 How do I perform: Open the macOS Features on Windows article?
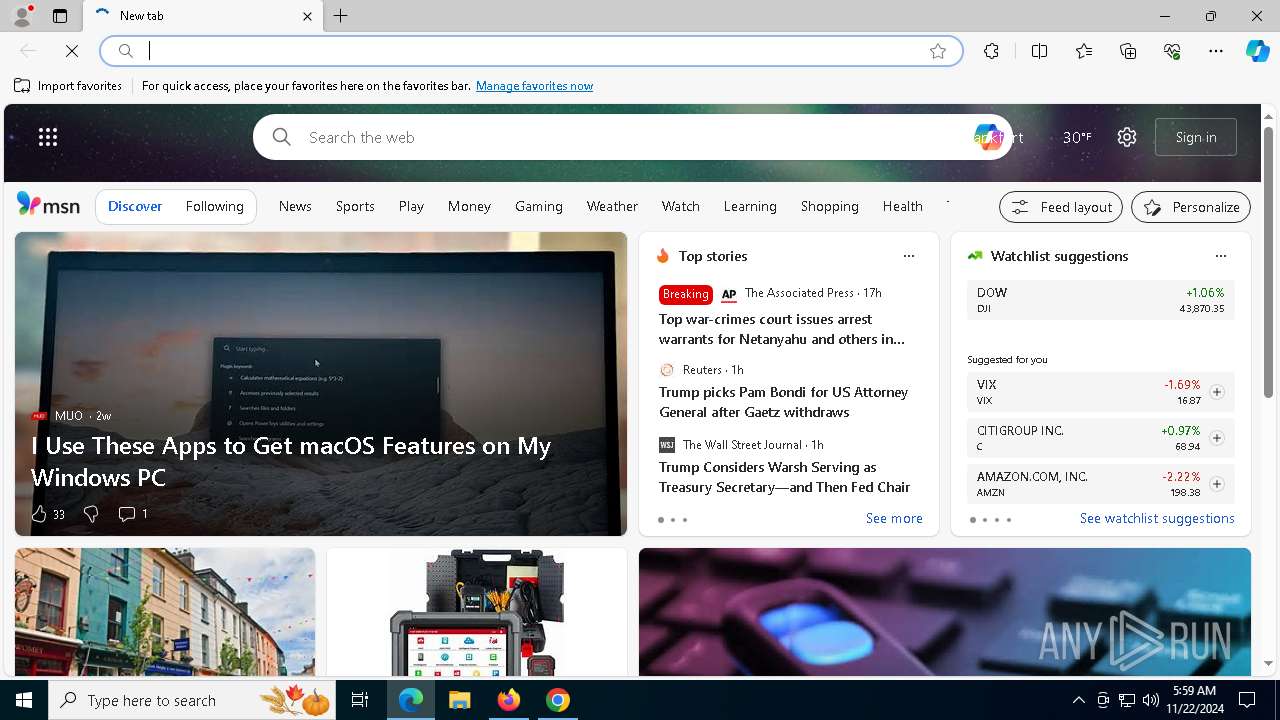tap(291, 461)
